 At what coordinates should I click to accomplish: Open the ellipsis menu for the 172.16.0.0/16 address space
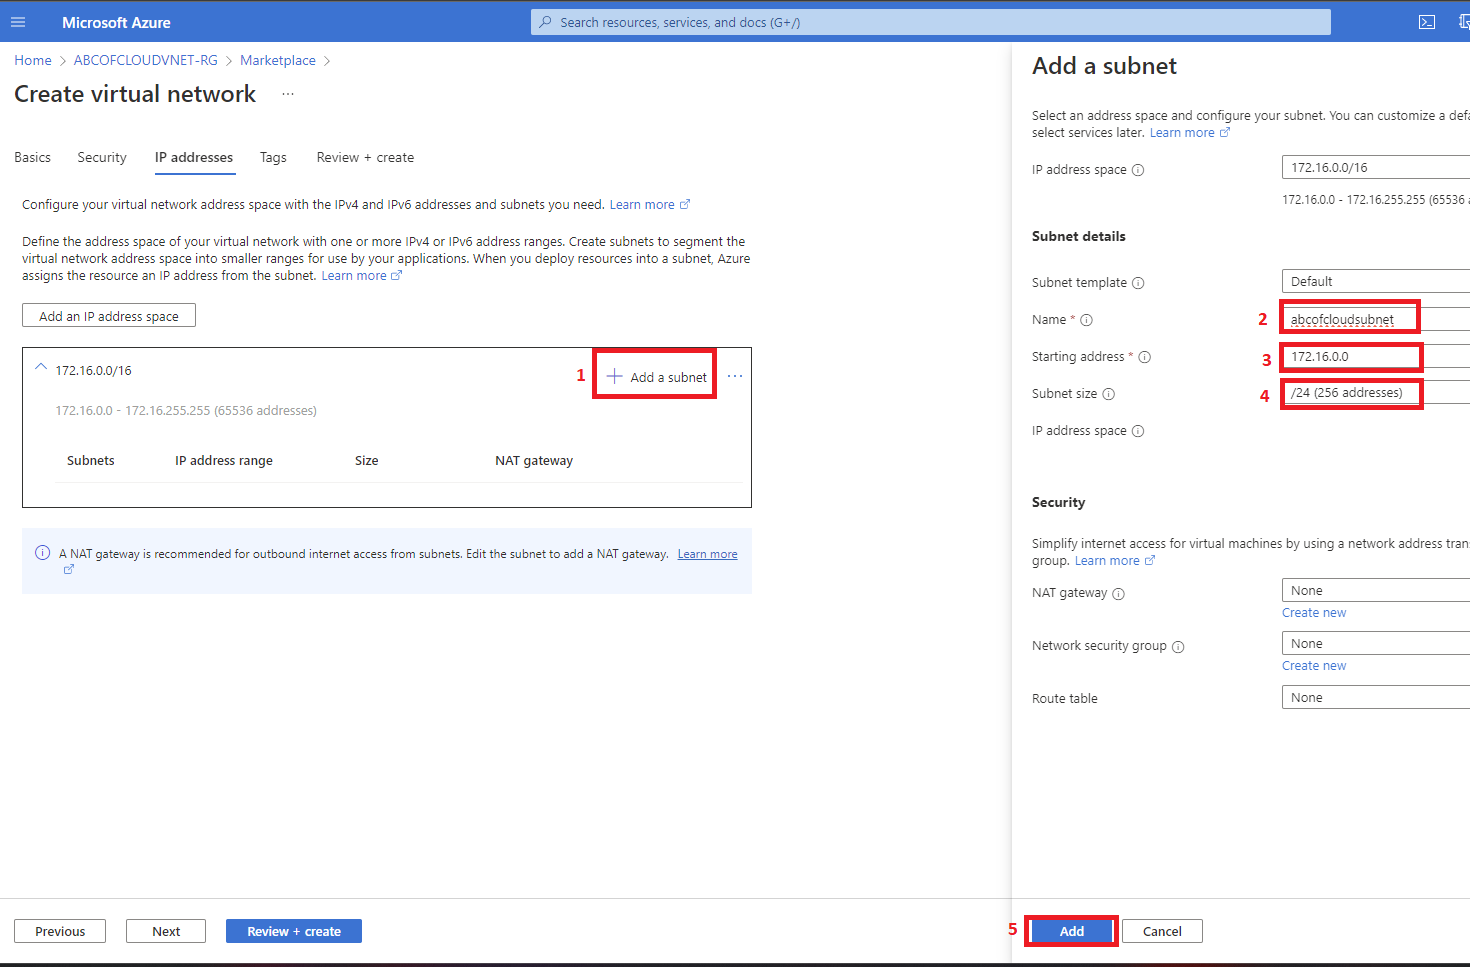[735, 376]
